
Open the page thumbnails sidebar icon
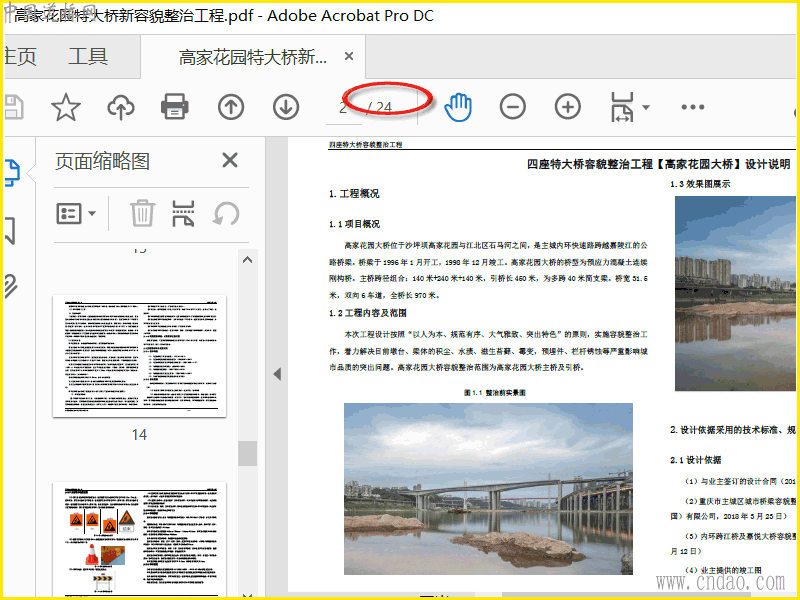point(12,172)
